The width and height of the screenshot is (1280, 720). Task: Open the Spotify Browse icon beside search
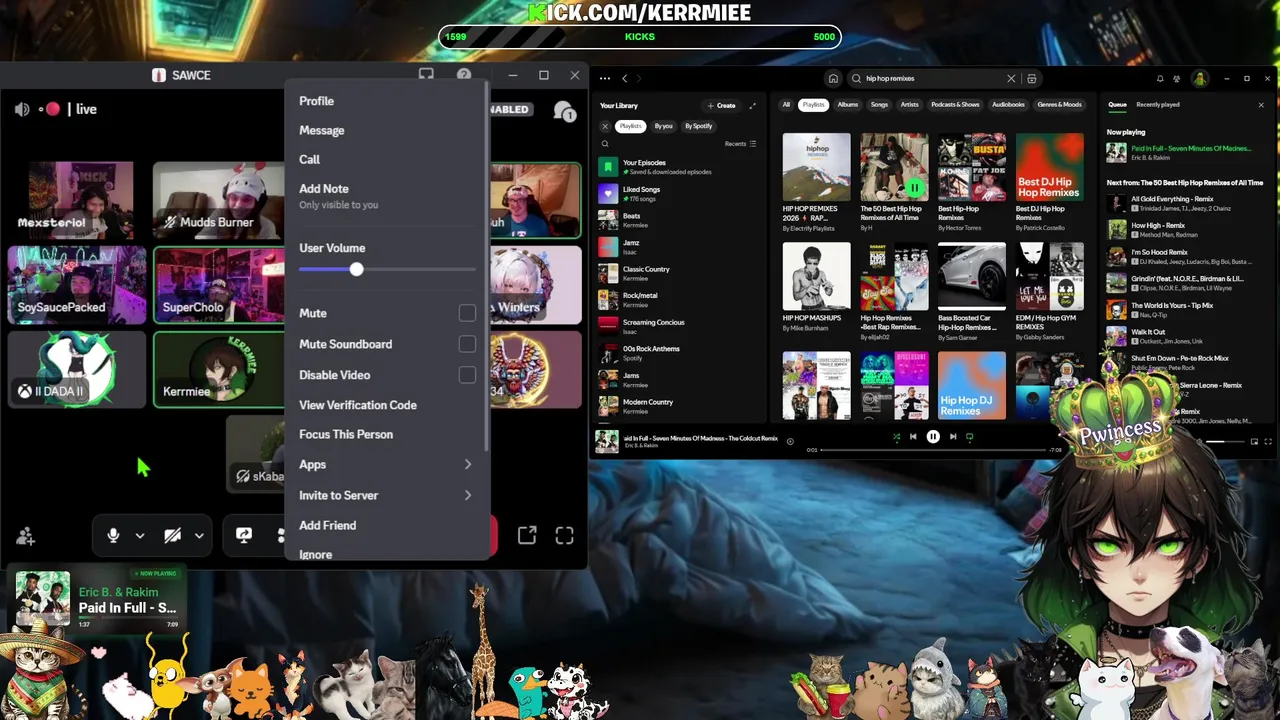coord(1032,78)
